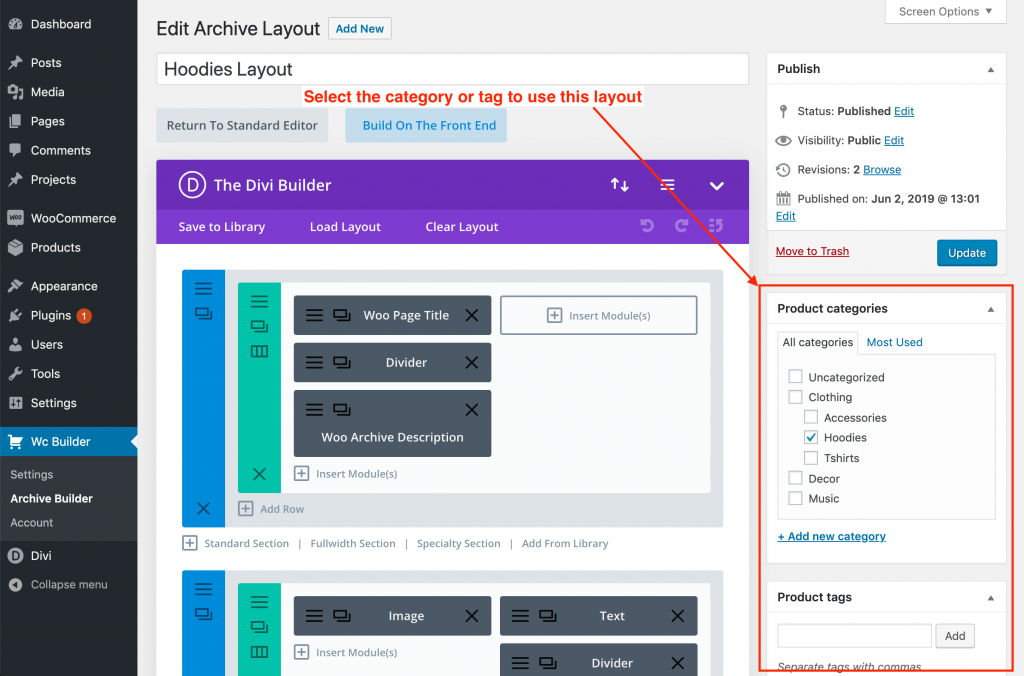Clone the first Divider module
This screenshot has height=676, width=1024.
(342, 362)
